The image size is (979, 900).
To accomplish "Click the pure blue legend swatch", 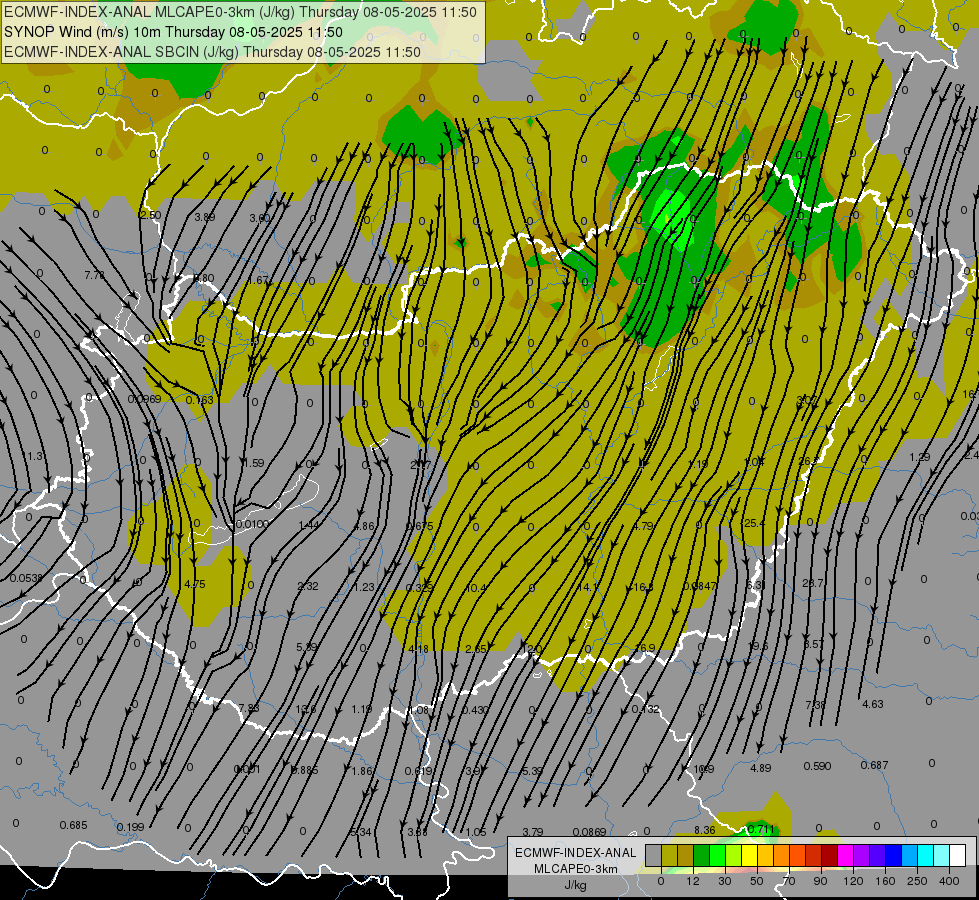I will click(x=893, y=855).
